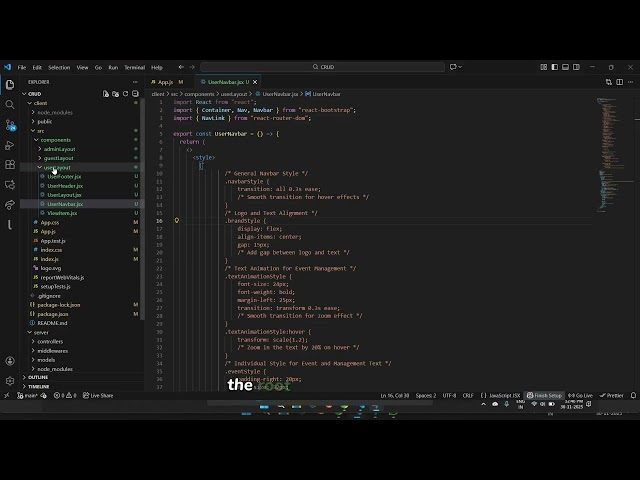
Task: Open the Extensions view
Action: tap(10, 164)
